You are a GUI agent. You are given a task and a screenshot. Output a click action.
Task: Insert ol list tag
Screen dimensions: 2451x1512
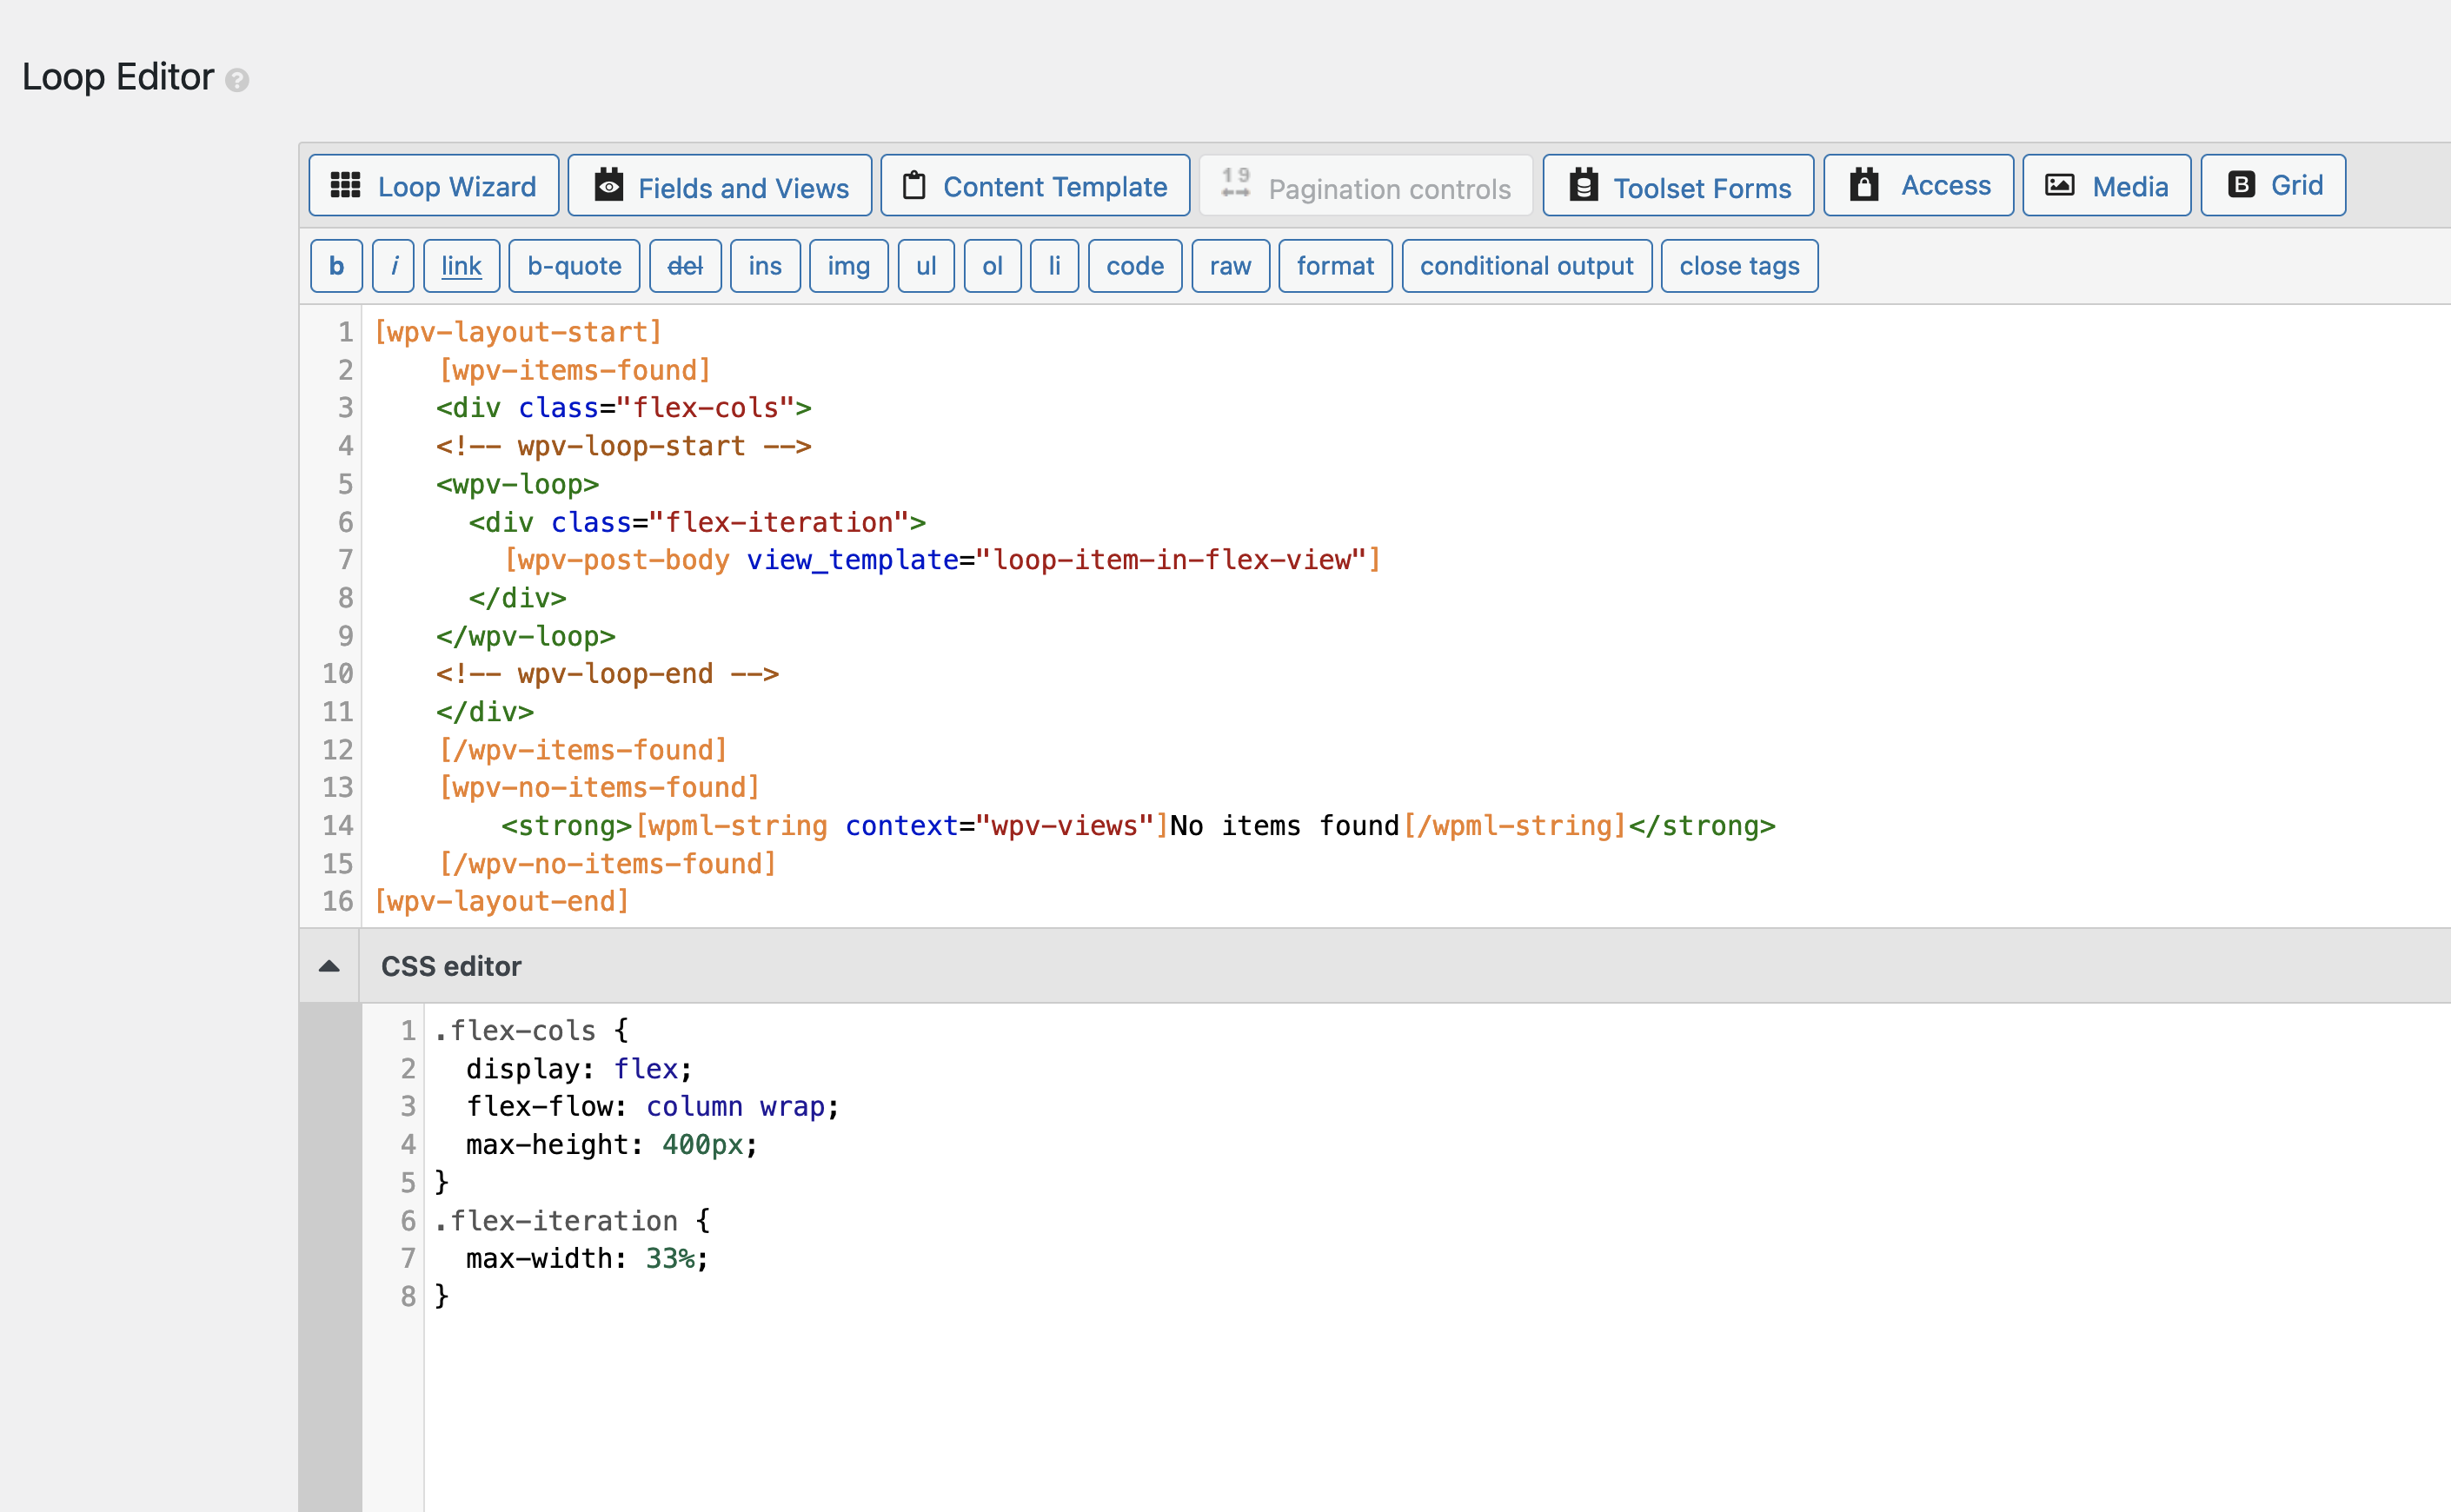(992, 266)
